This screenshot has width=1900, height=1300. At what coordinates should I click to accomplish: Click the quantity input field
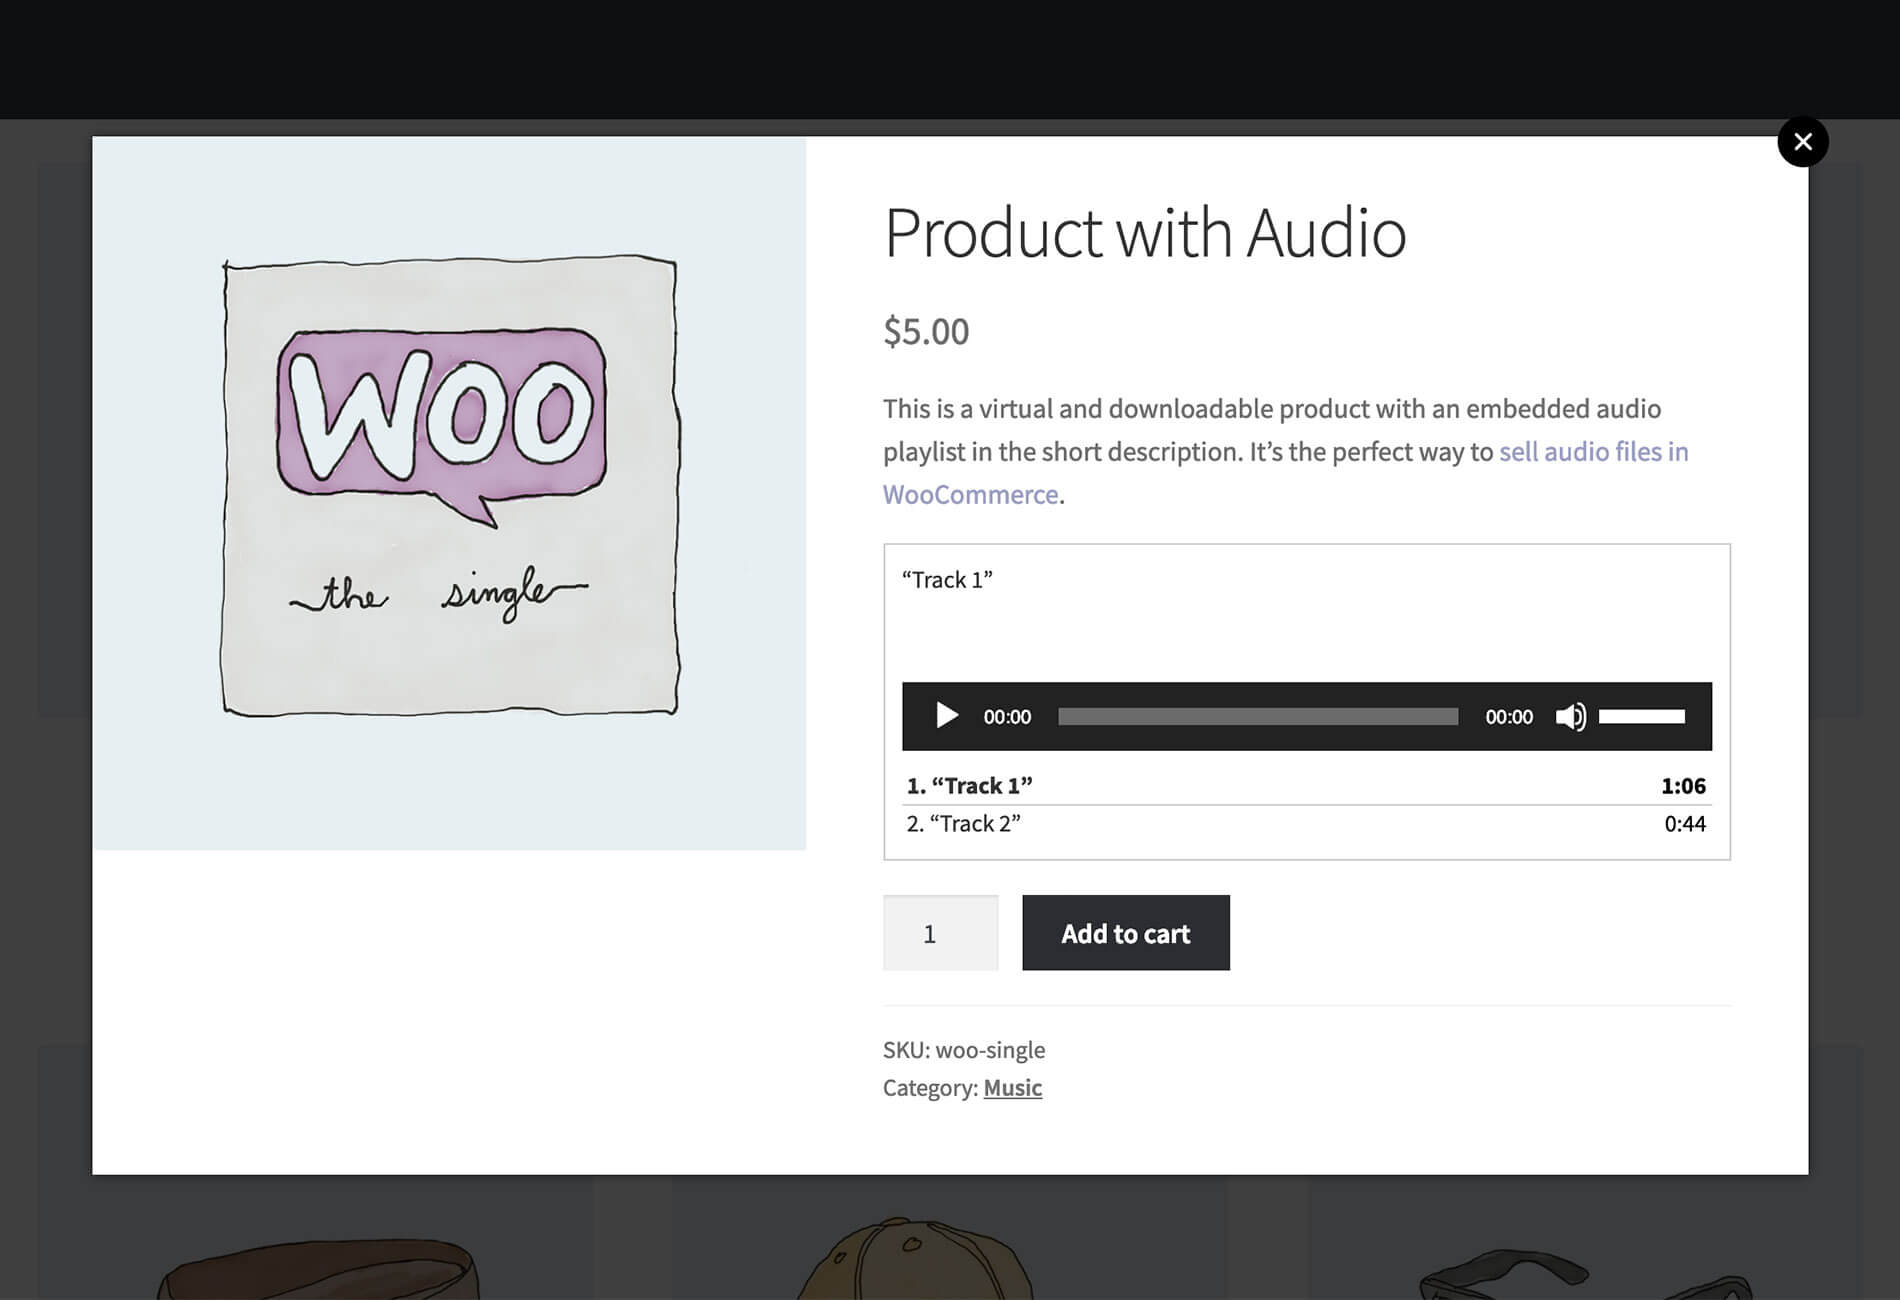tap(940, 933)
